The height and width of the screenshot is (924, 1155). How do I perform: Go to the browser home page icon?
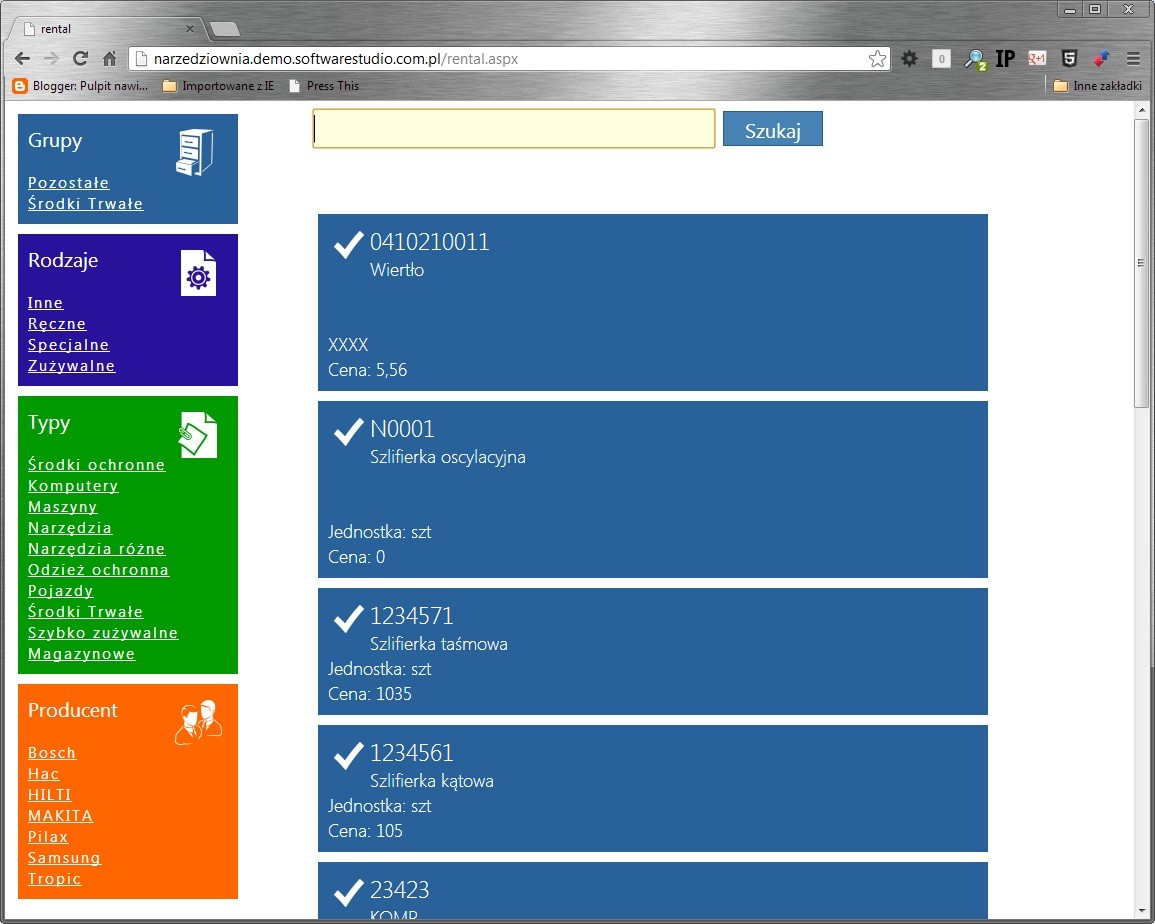click(x=110, y=59)
